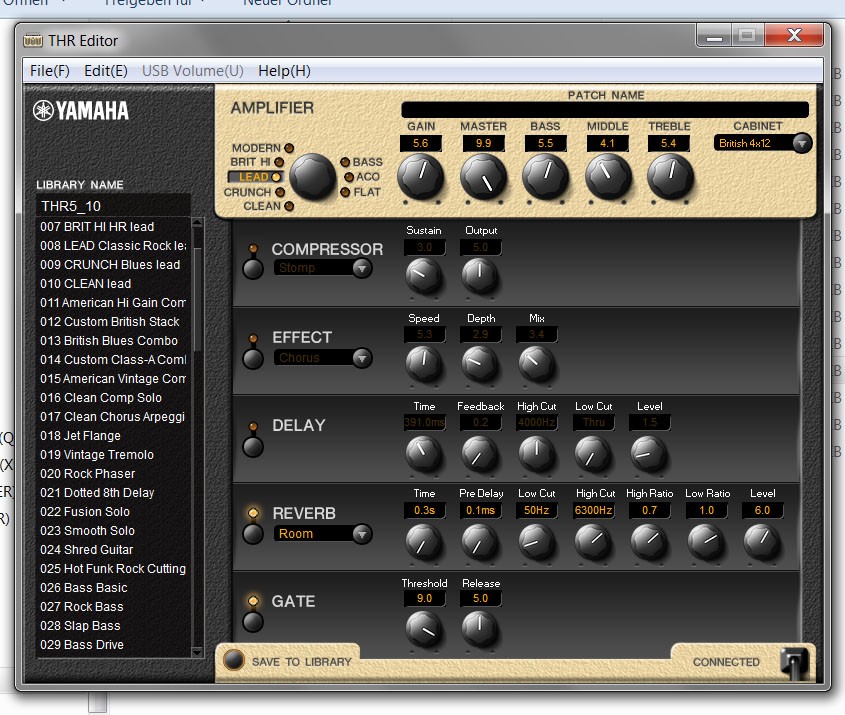Click the Yamaha logo
This screenshot has height=715, width=845.
click(81, 110)
